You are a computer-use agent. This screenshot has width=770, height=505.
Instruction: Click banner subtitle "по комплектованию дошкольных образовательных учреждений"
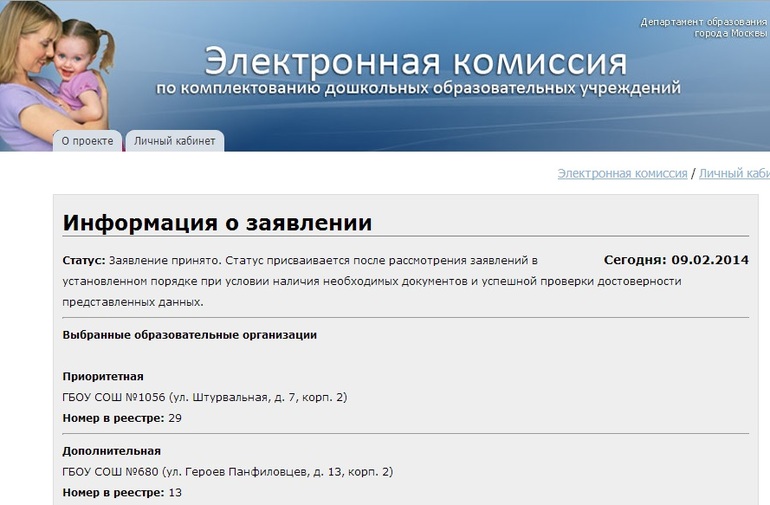[x=418, y=88]
